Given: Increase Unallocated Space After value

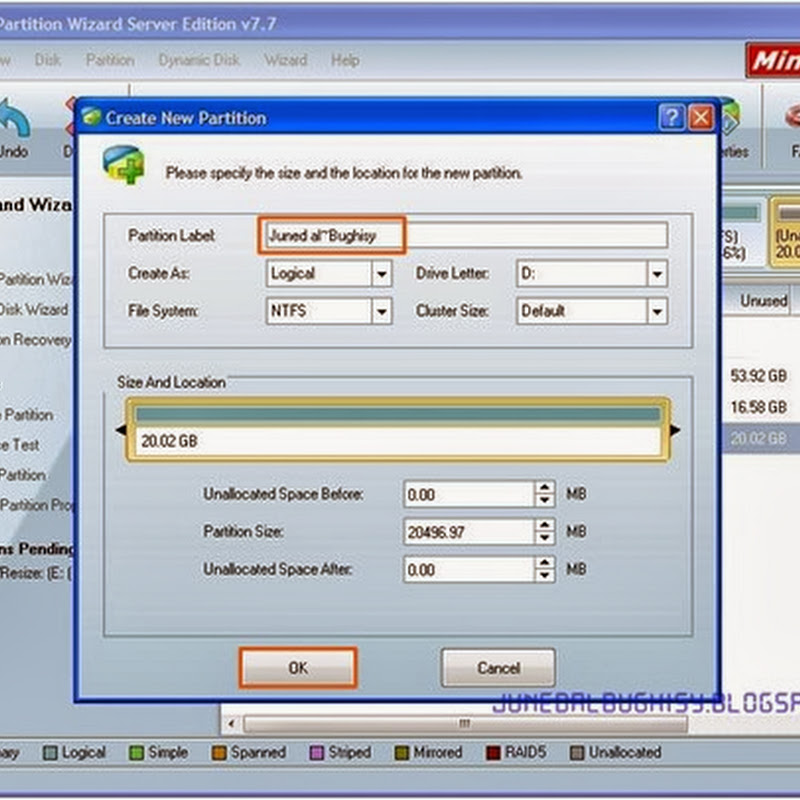Looking at the screenshot, I should 544,563.
